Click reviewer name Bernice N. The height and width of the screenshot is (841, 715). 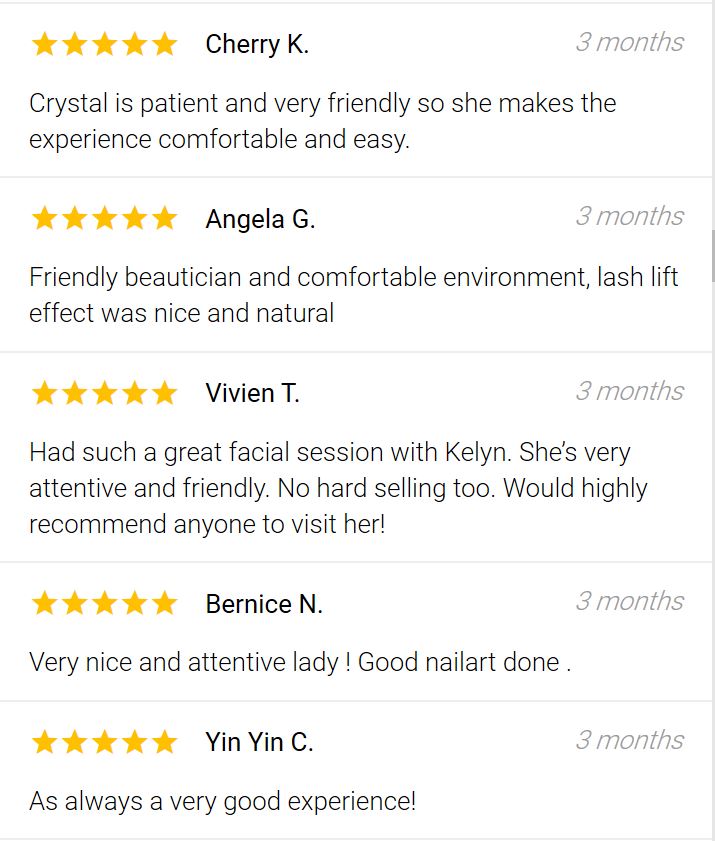pos(264,604)
